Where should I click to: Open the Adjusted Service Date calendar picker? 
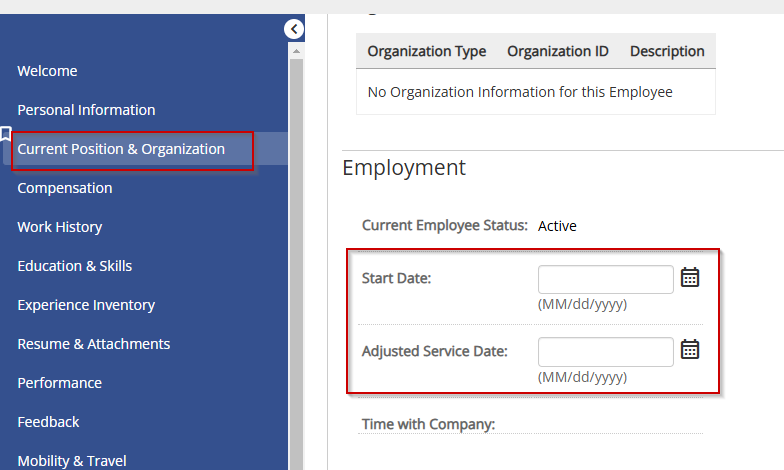pyautogui.click(x=690, y=349)
